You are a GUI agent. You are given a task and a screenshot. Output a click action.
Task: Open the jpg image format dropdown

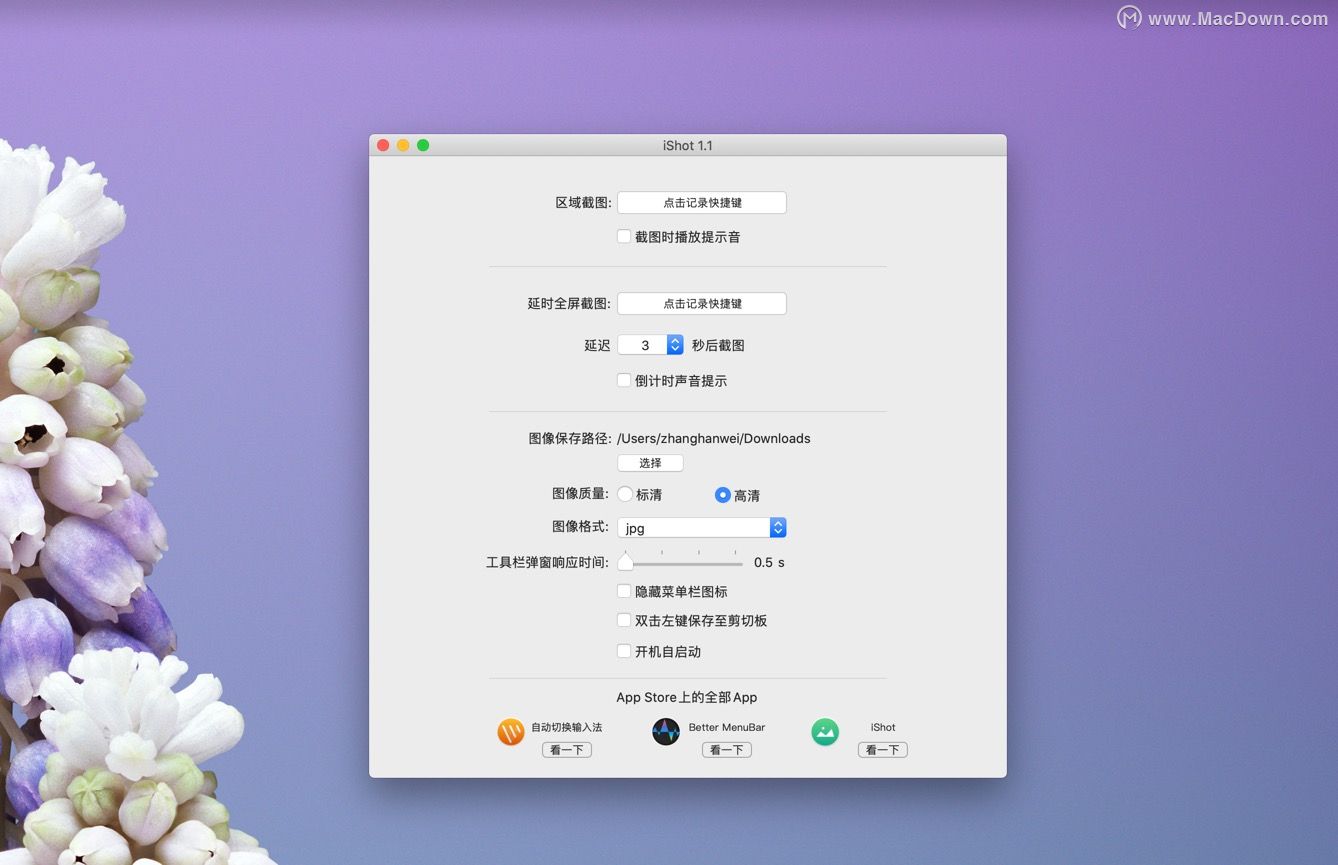(776, 527)
